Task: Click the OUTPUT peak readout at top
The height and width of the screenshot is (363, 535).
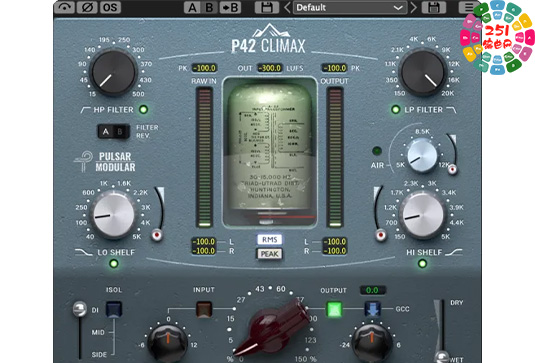Action: point(335,68)
